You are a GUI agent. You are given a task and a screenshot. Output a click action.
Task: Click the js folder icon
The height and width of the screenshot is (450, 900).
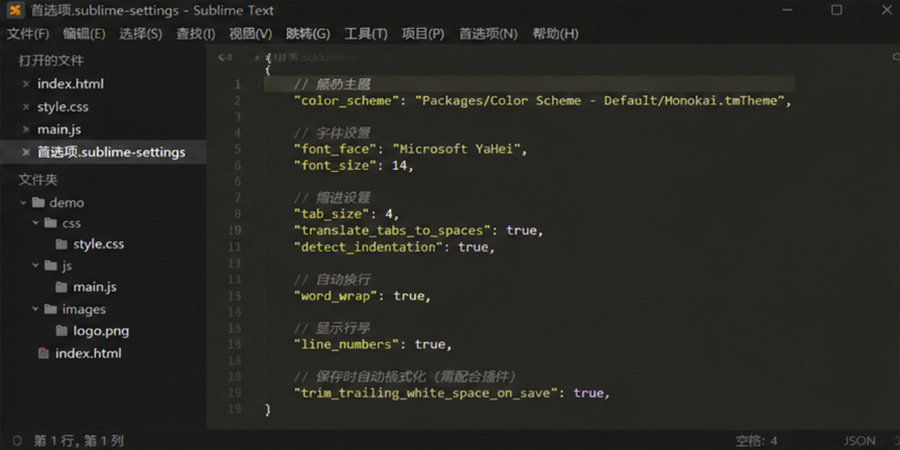pos(51,265)
